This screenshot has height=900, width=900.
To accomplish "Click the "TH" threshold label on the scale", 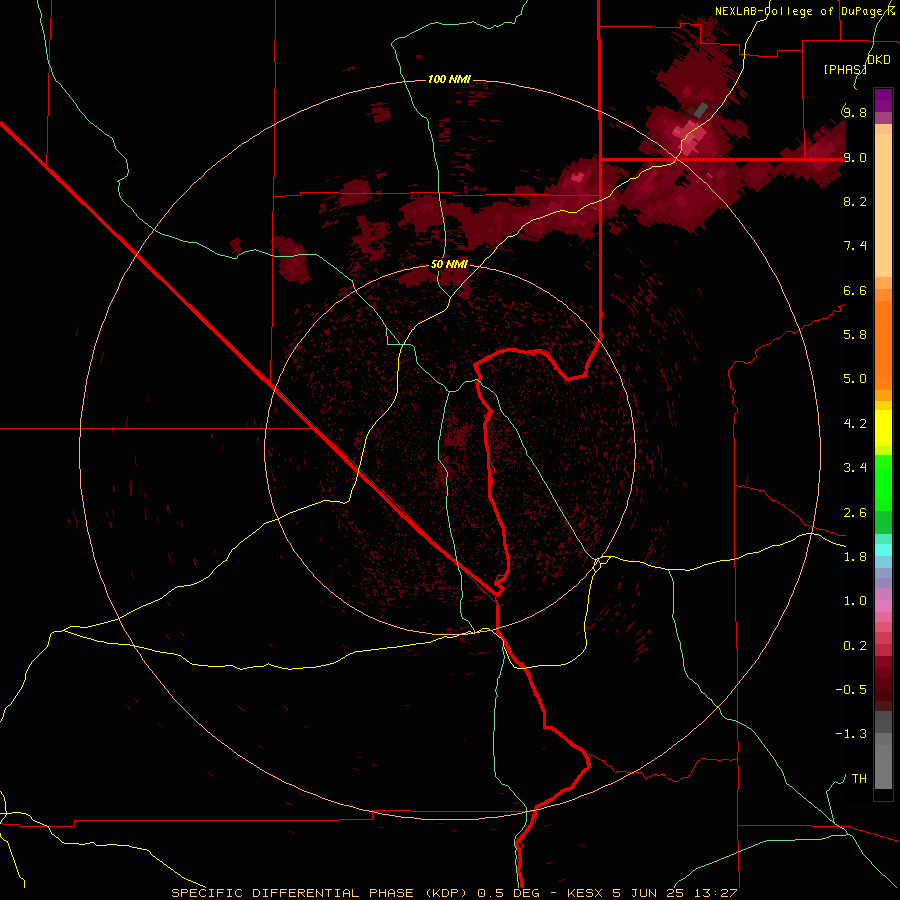I will pos(859,779).
